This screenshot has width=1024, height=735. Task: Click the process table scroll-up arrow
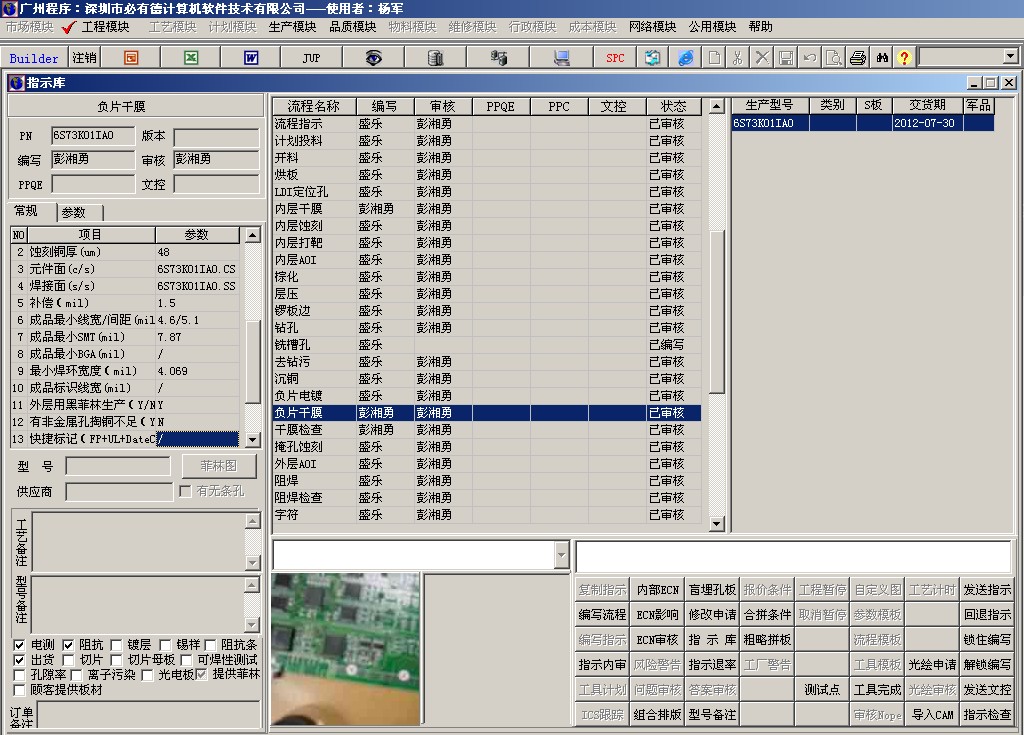coord(716,106)
